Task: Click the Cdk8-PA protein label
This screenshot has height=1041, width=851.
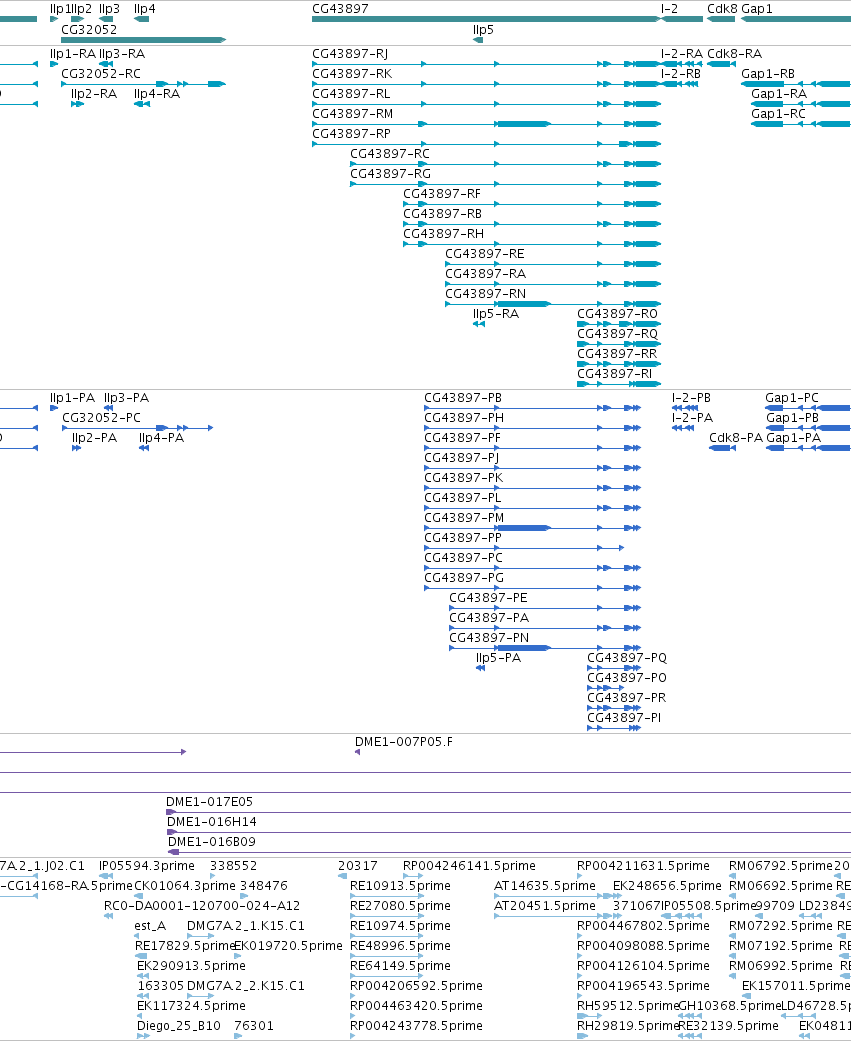Action: point(736,438)
